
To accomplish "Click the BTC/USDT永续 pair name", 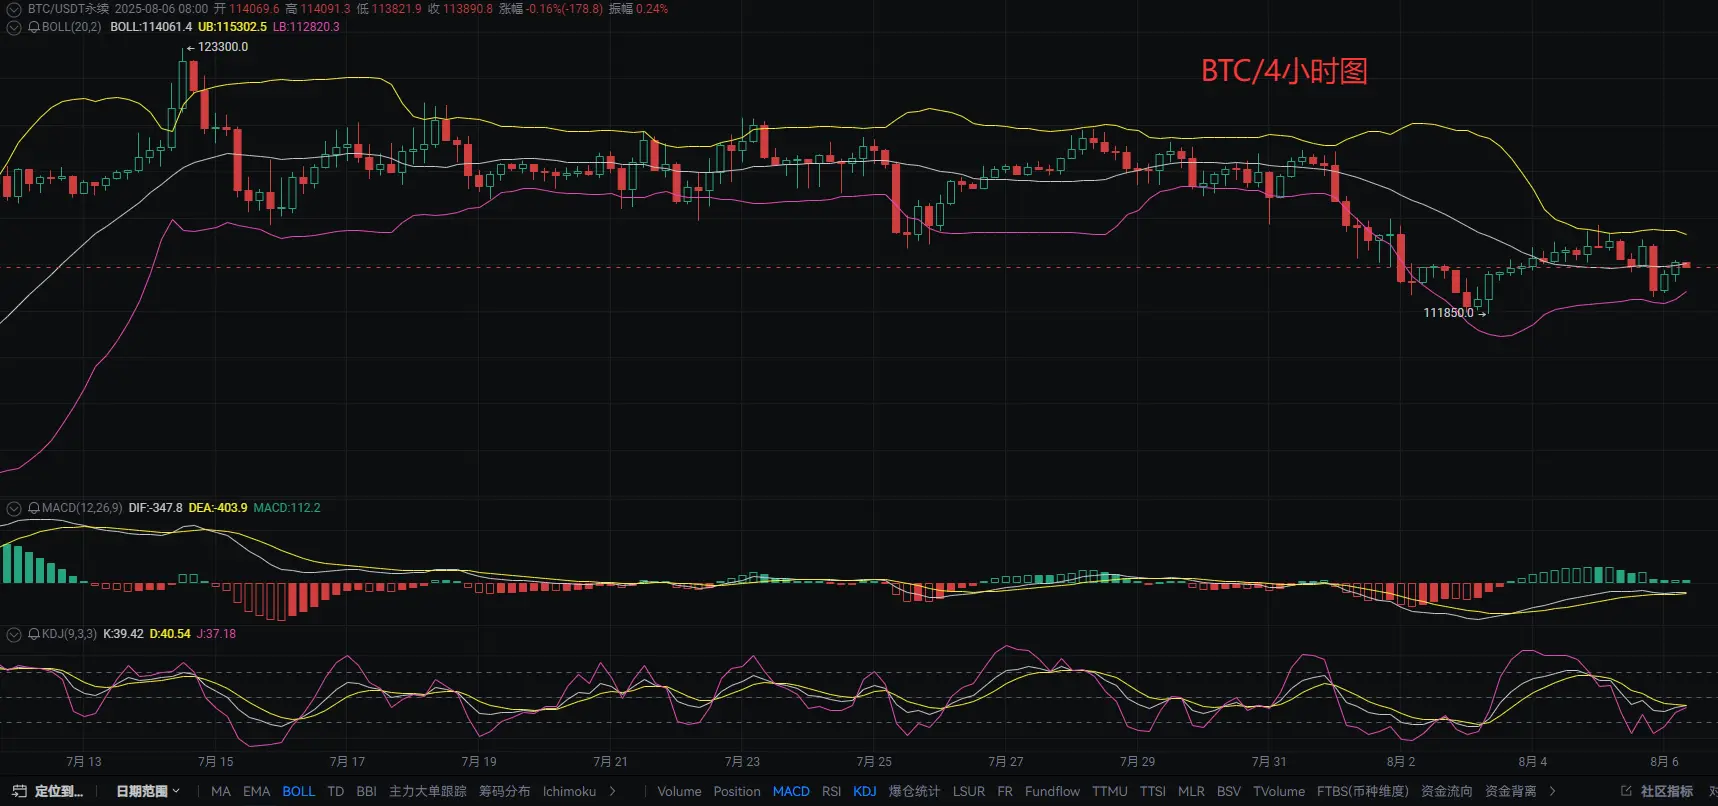I will 68,9.
